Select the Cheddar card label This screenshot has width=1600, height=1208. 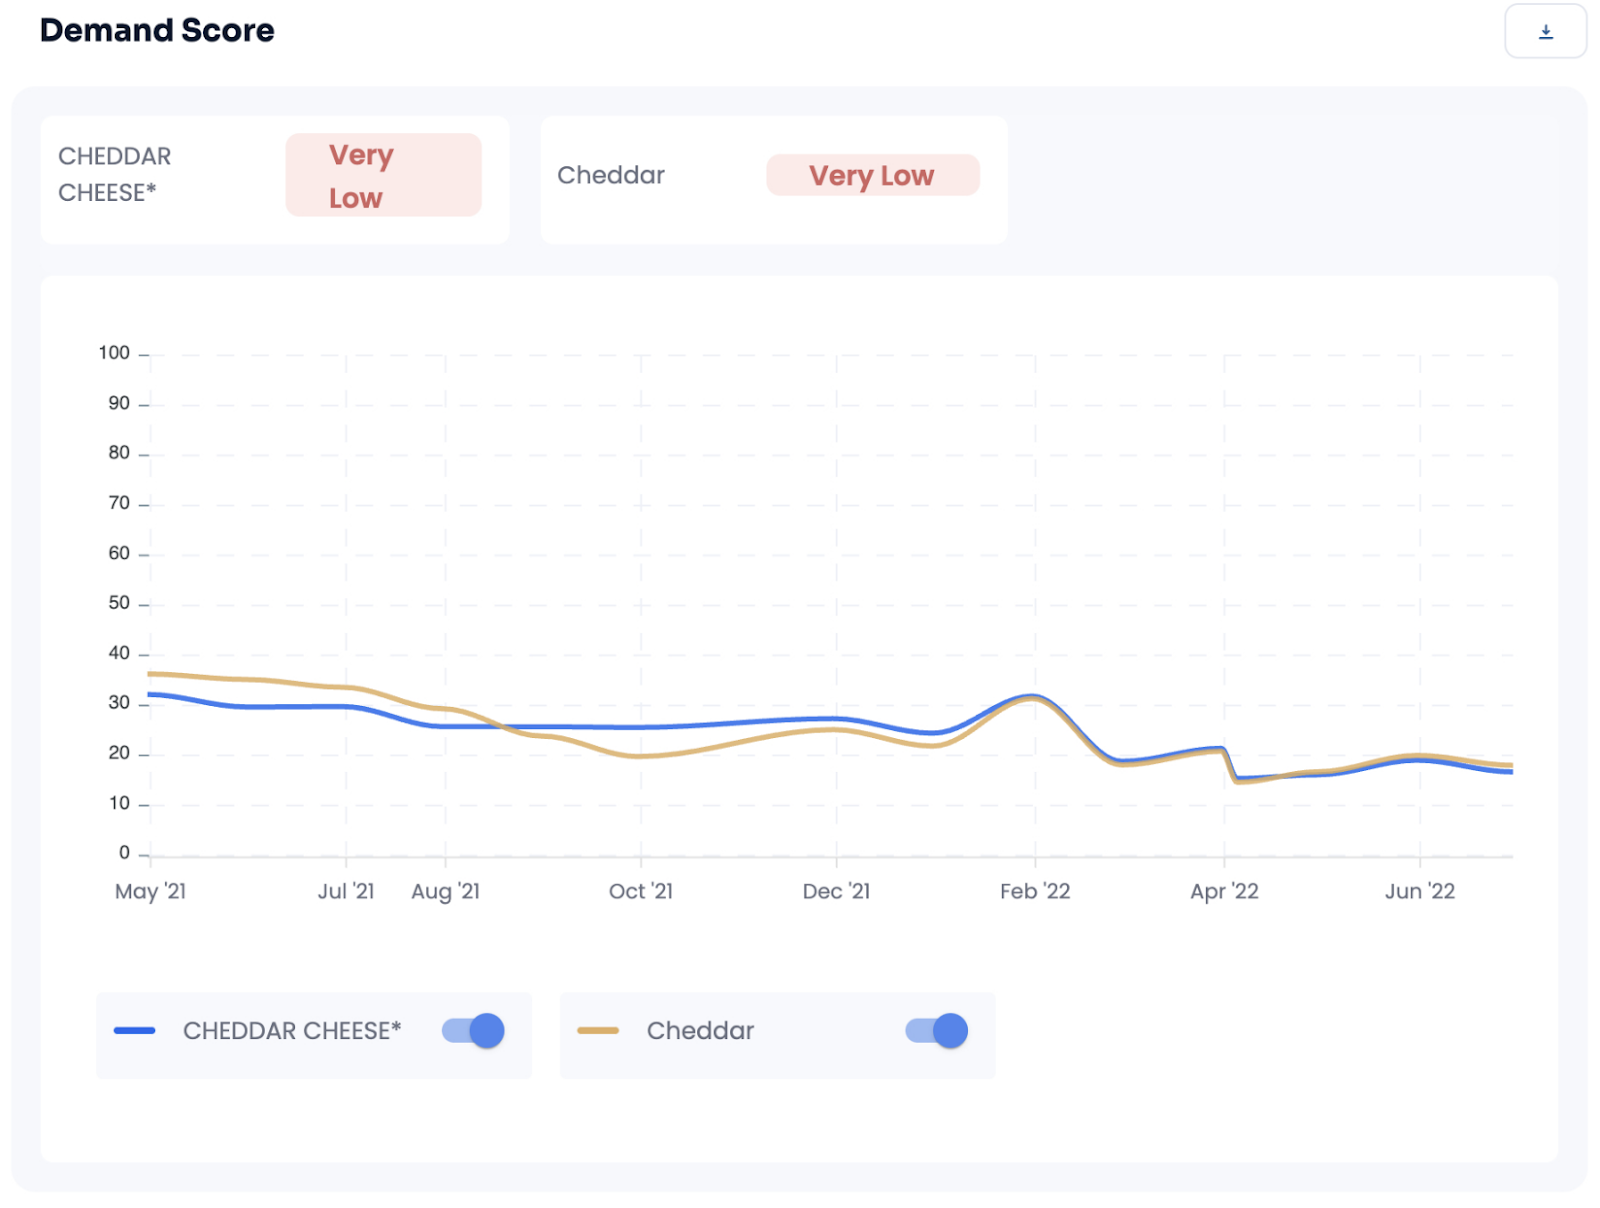[x=611, y=175]
